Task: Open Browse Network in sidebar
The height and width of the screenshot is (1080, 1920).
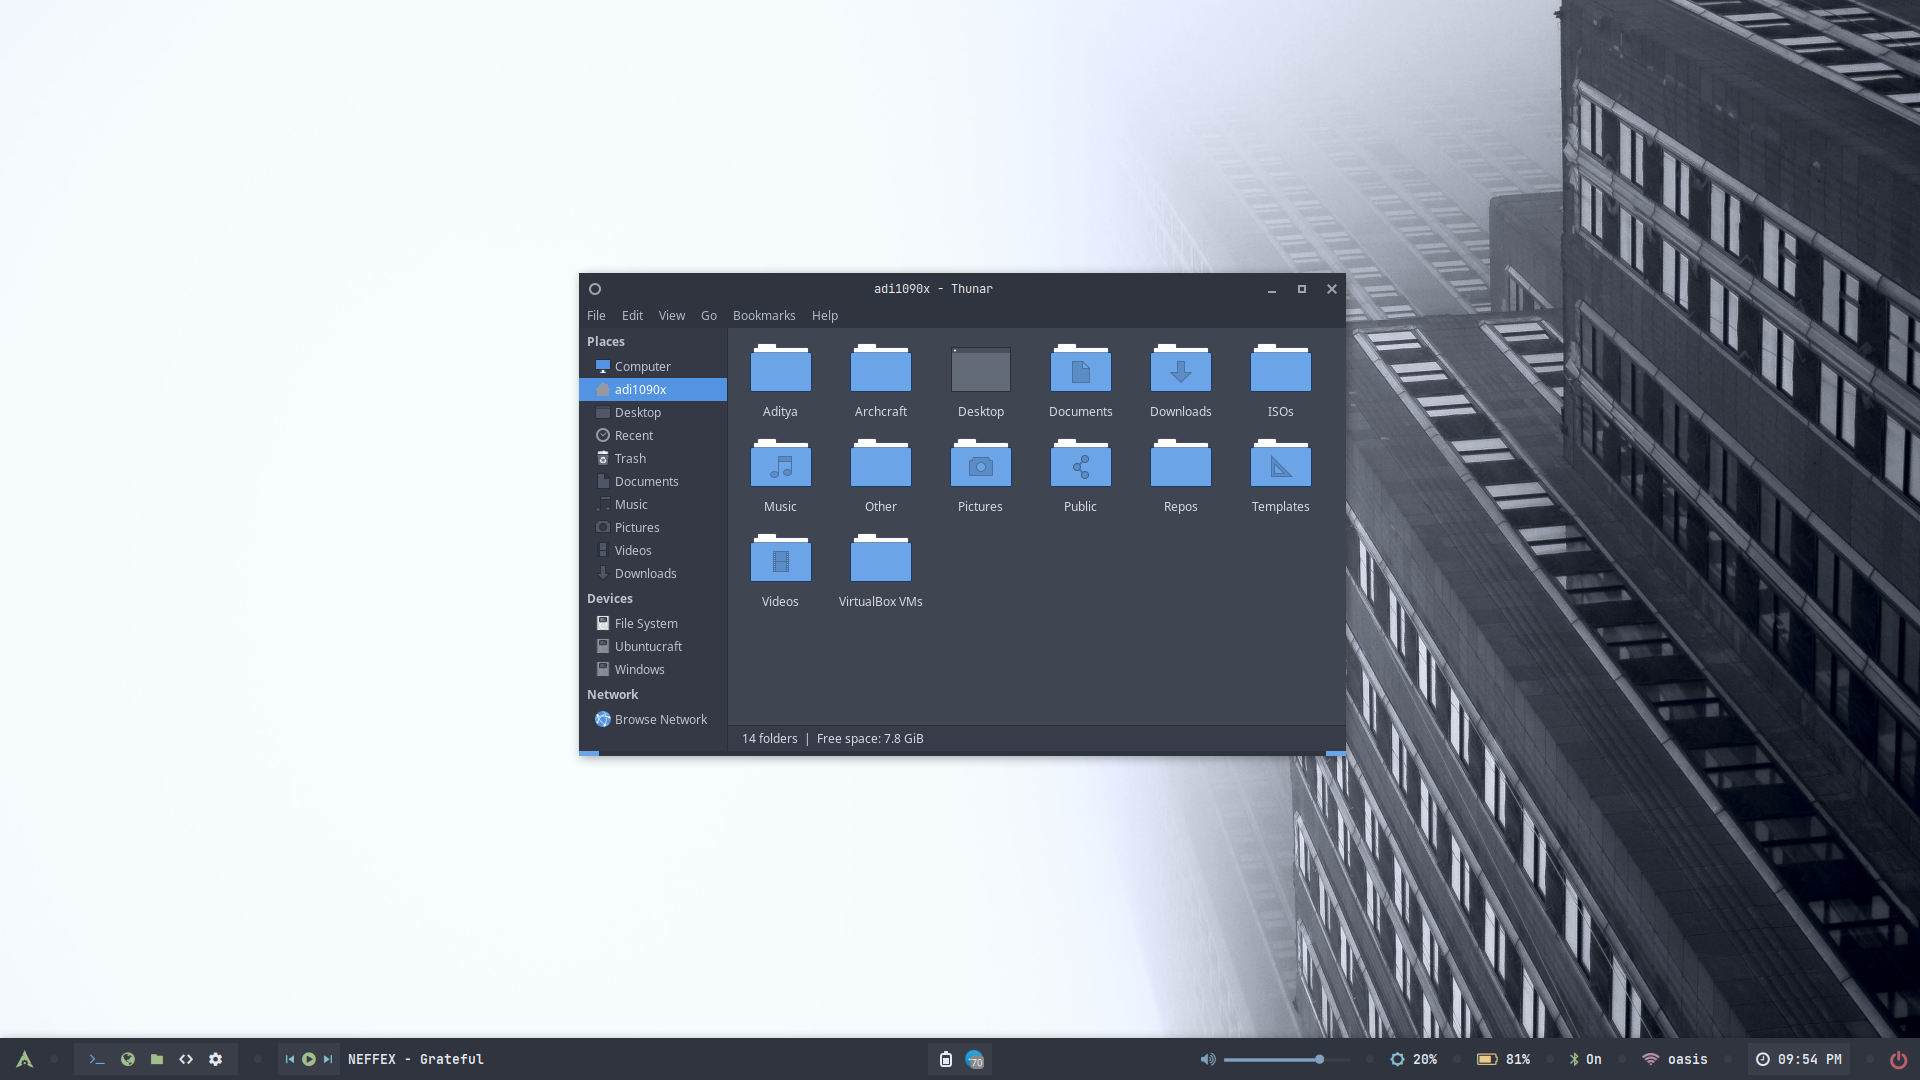Action: 660,720
